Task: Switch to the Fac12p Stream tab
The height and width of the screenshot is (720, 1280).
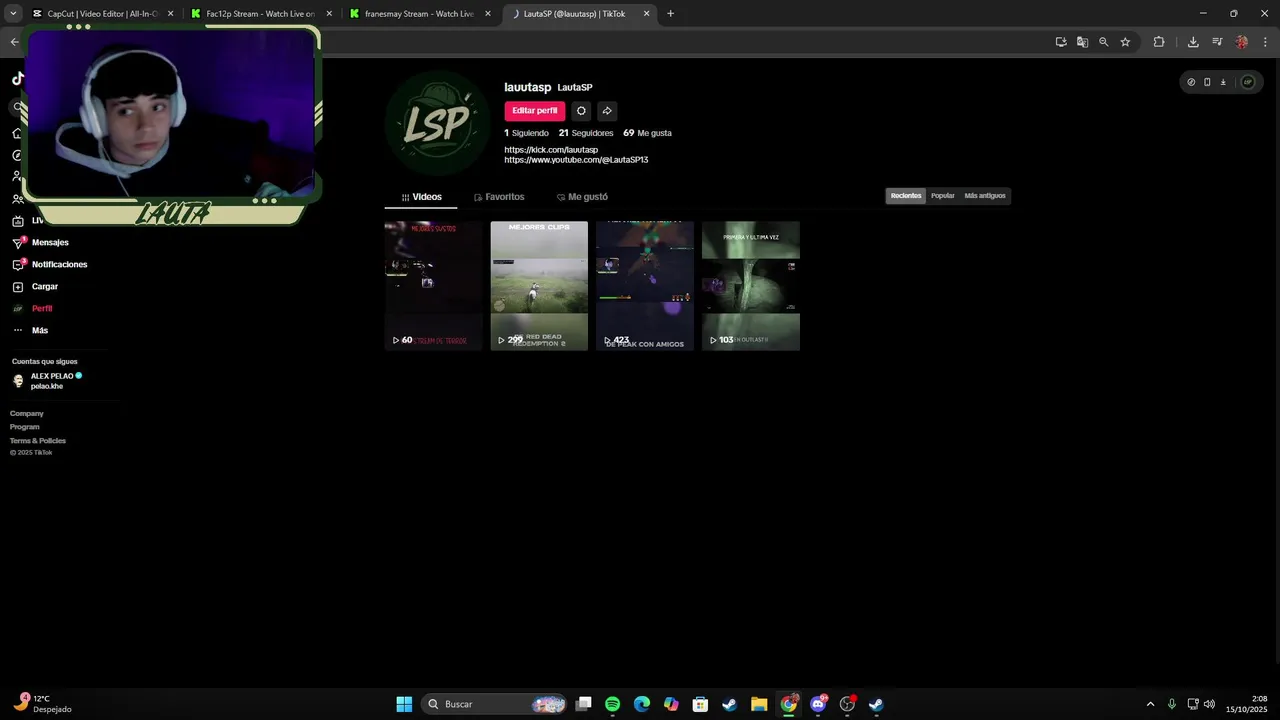Action: coord(262,14)
